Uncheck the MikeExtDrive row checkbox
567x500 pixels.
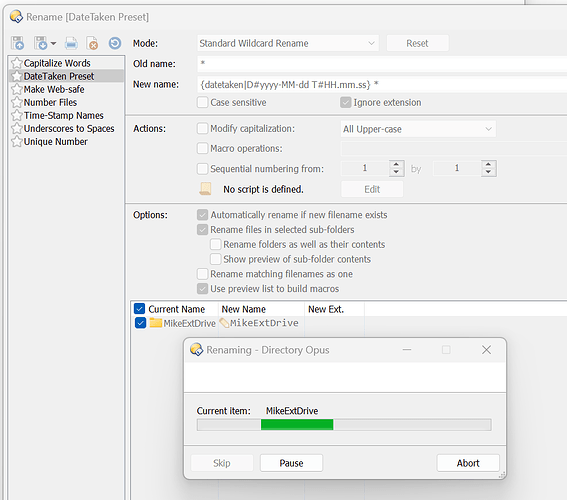140,323
